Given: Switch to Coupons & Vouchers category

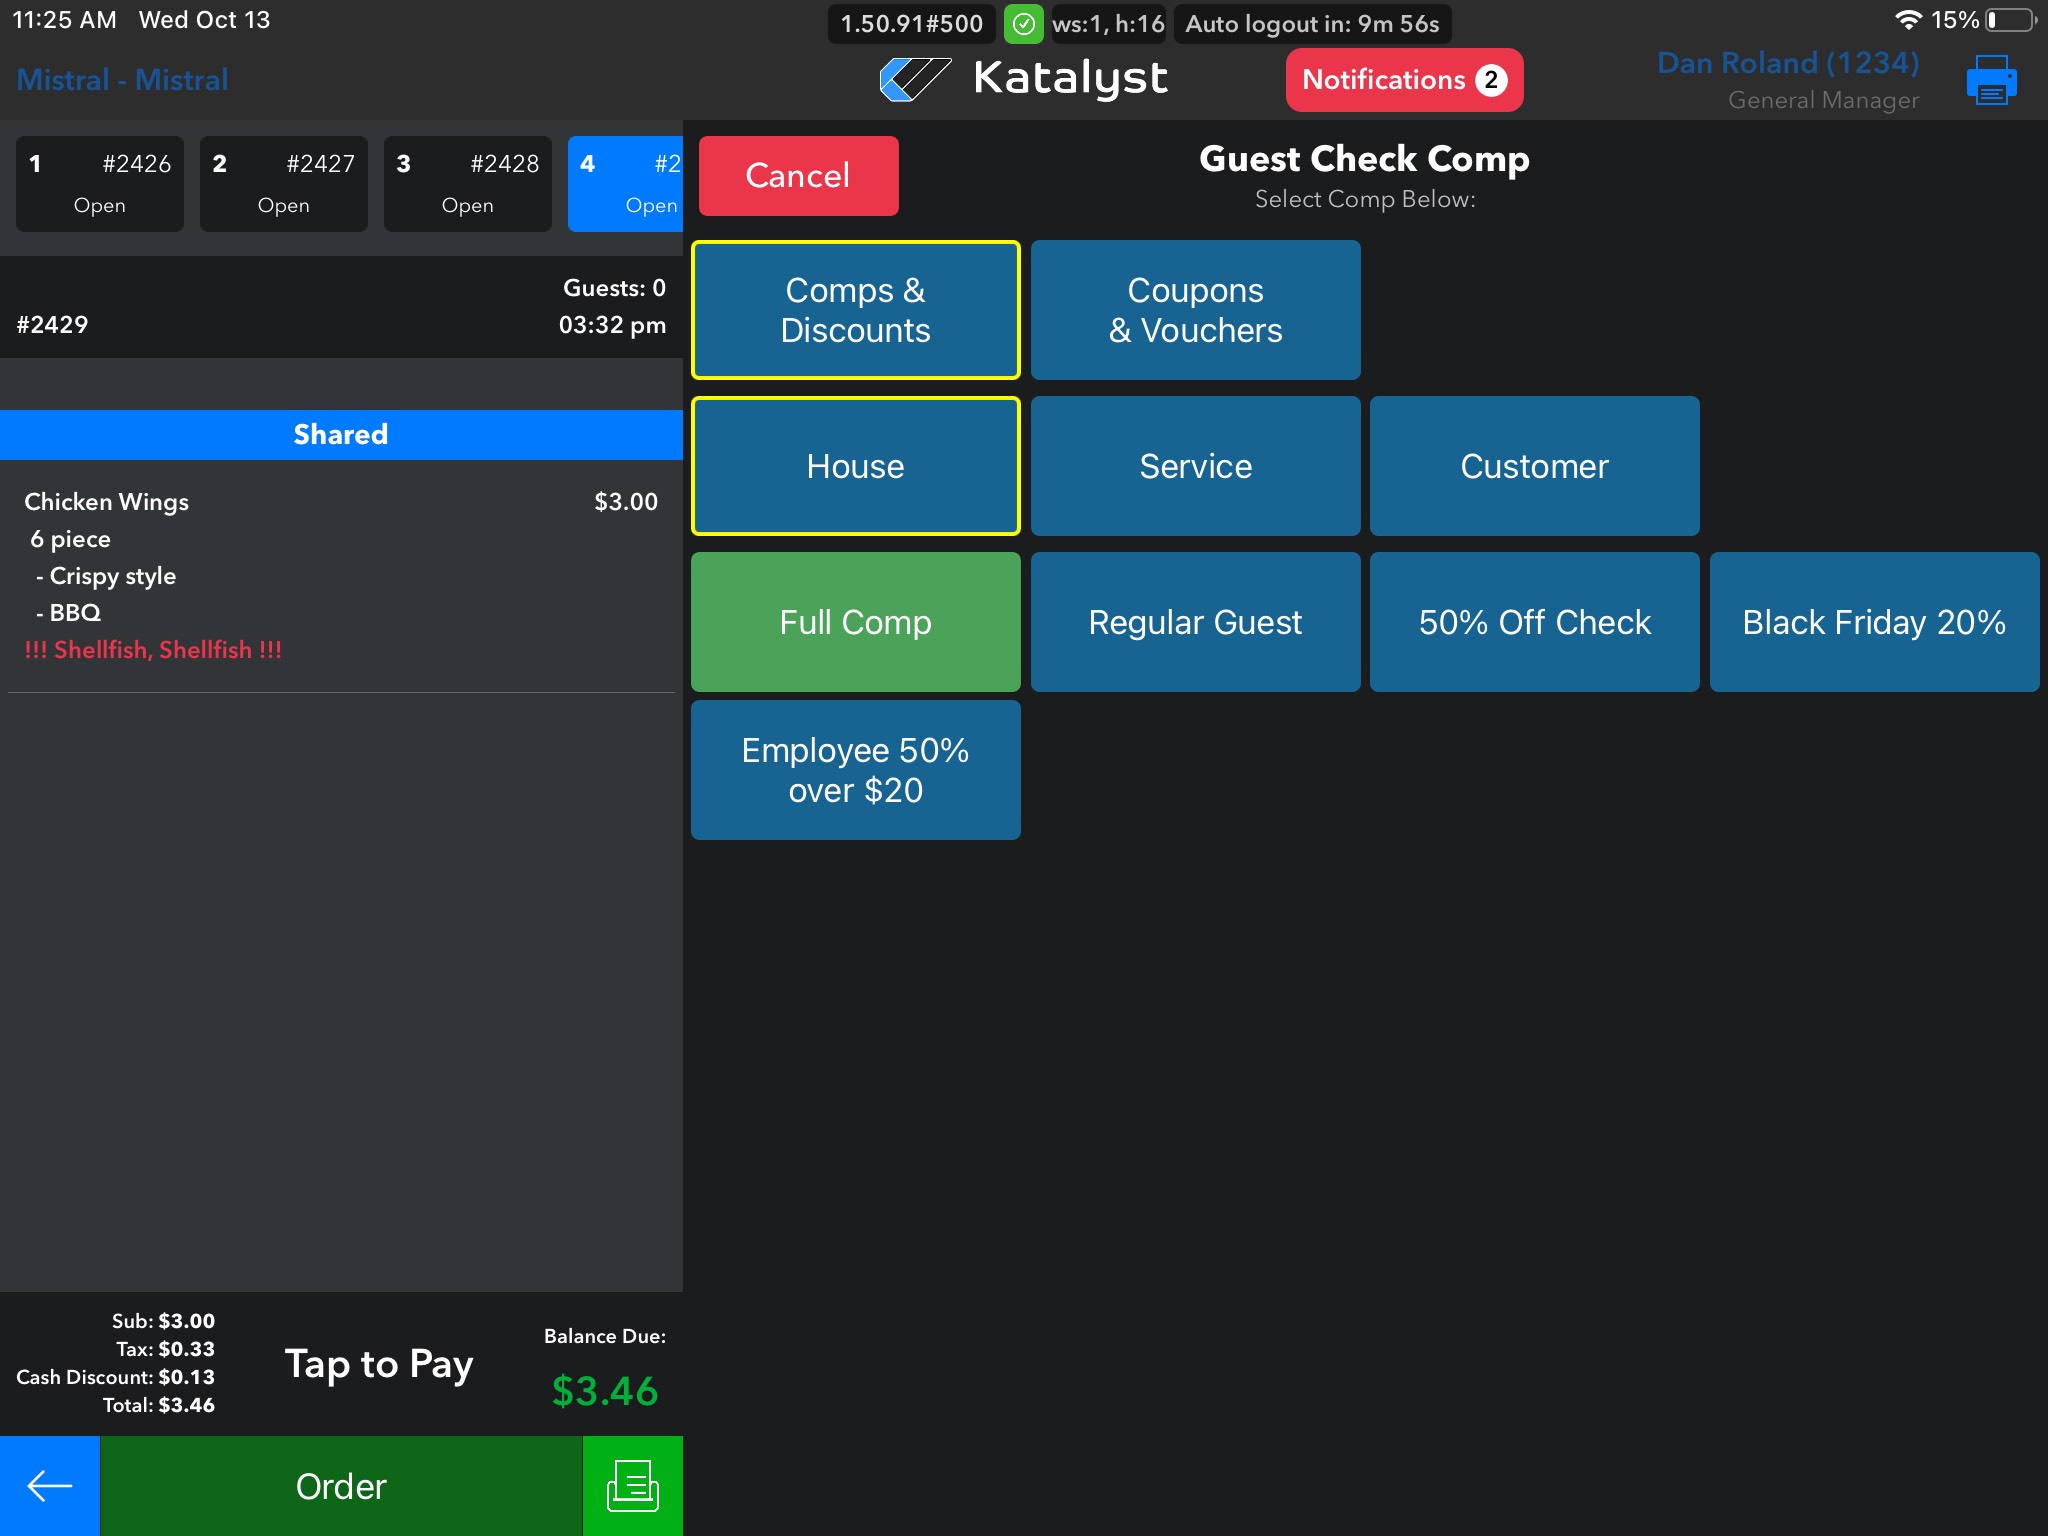Looking at the screenshot, I should click(1195, 310).
